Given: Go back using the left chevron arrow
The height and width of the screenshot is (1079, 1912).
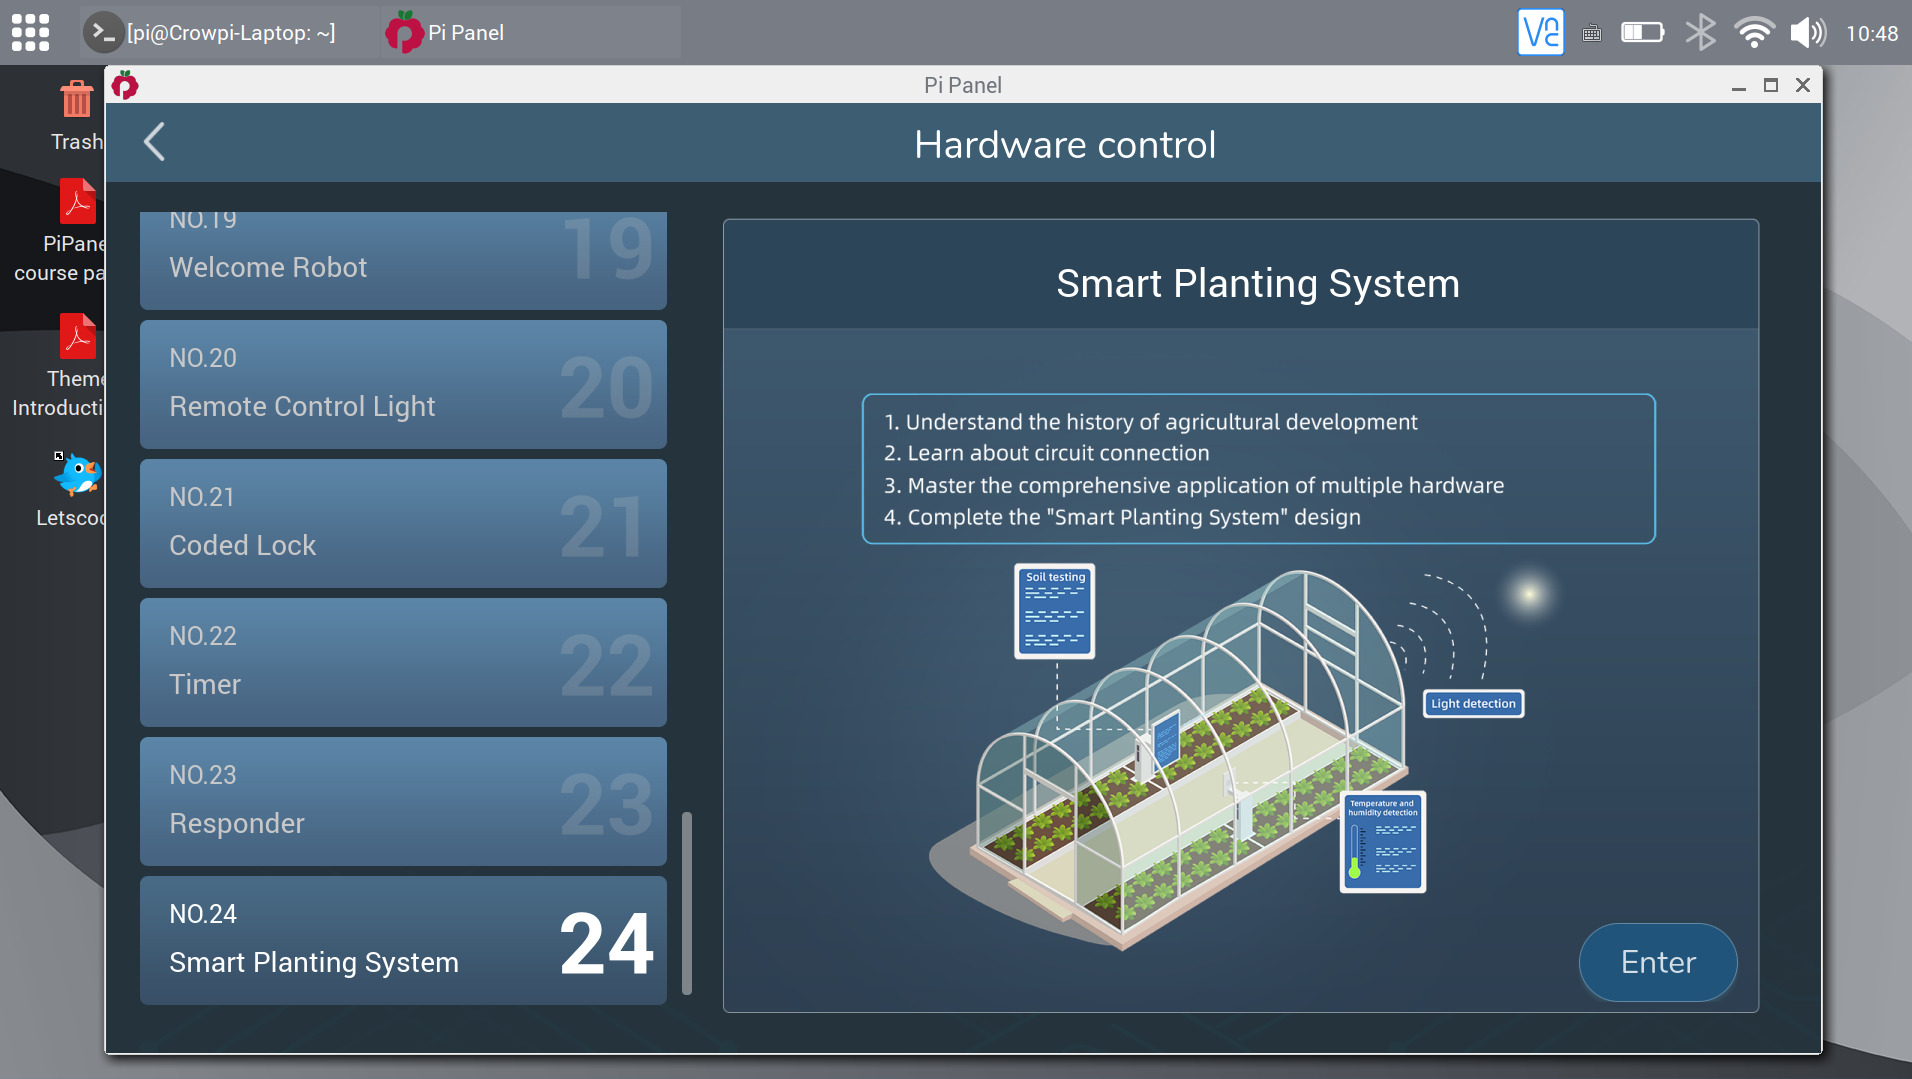Looking at the screenshot, I should (154, 143).
